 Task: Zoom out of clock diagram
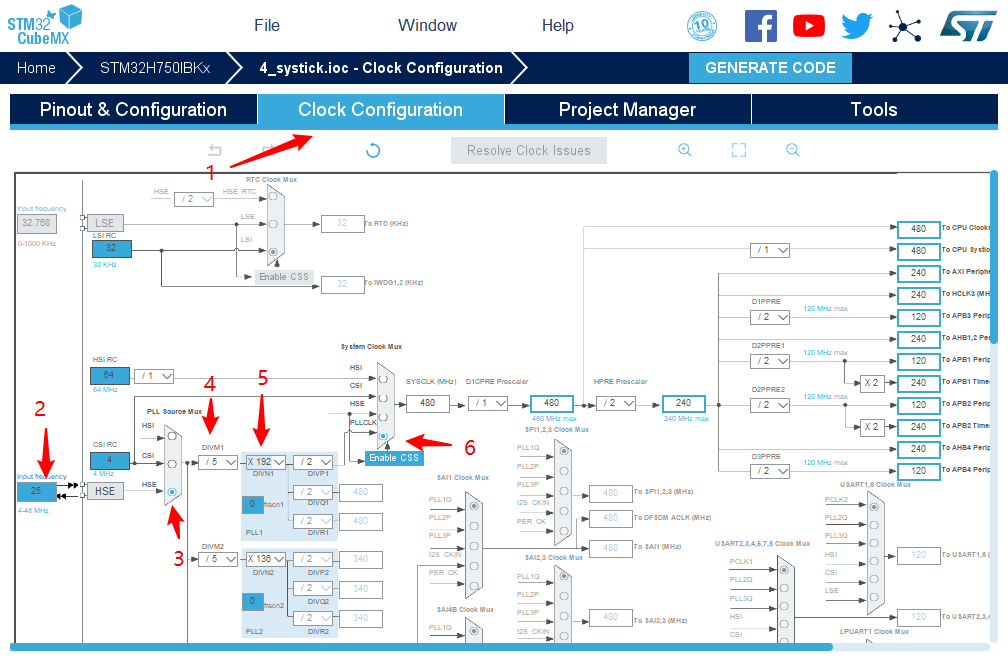point(792,150)
